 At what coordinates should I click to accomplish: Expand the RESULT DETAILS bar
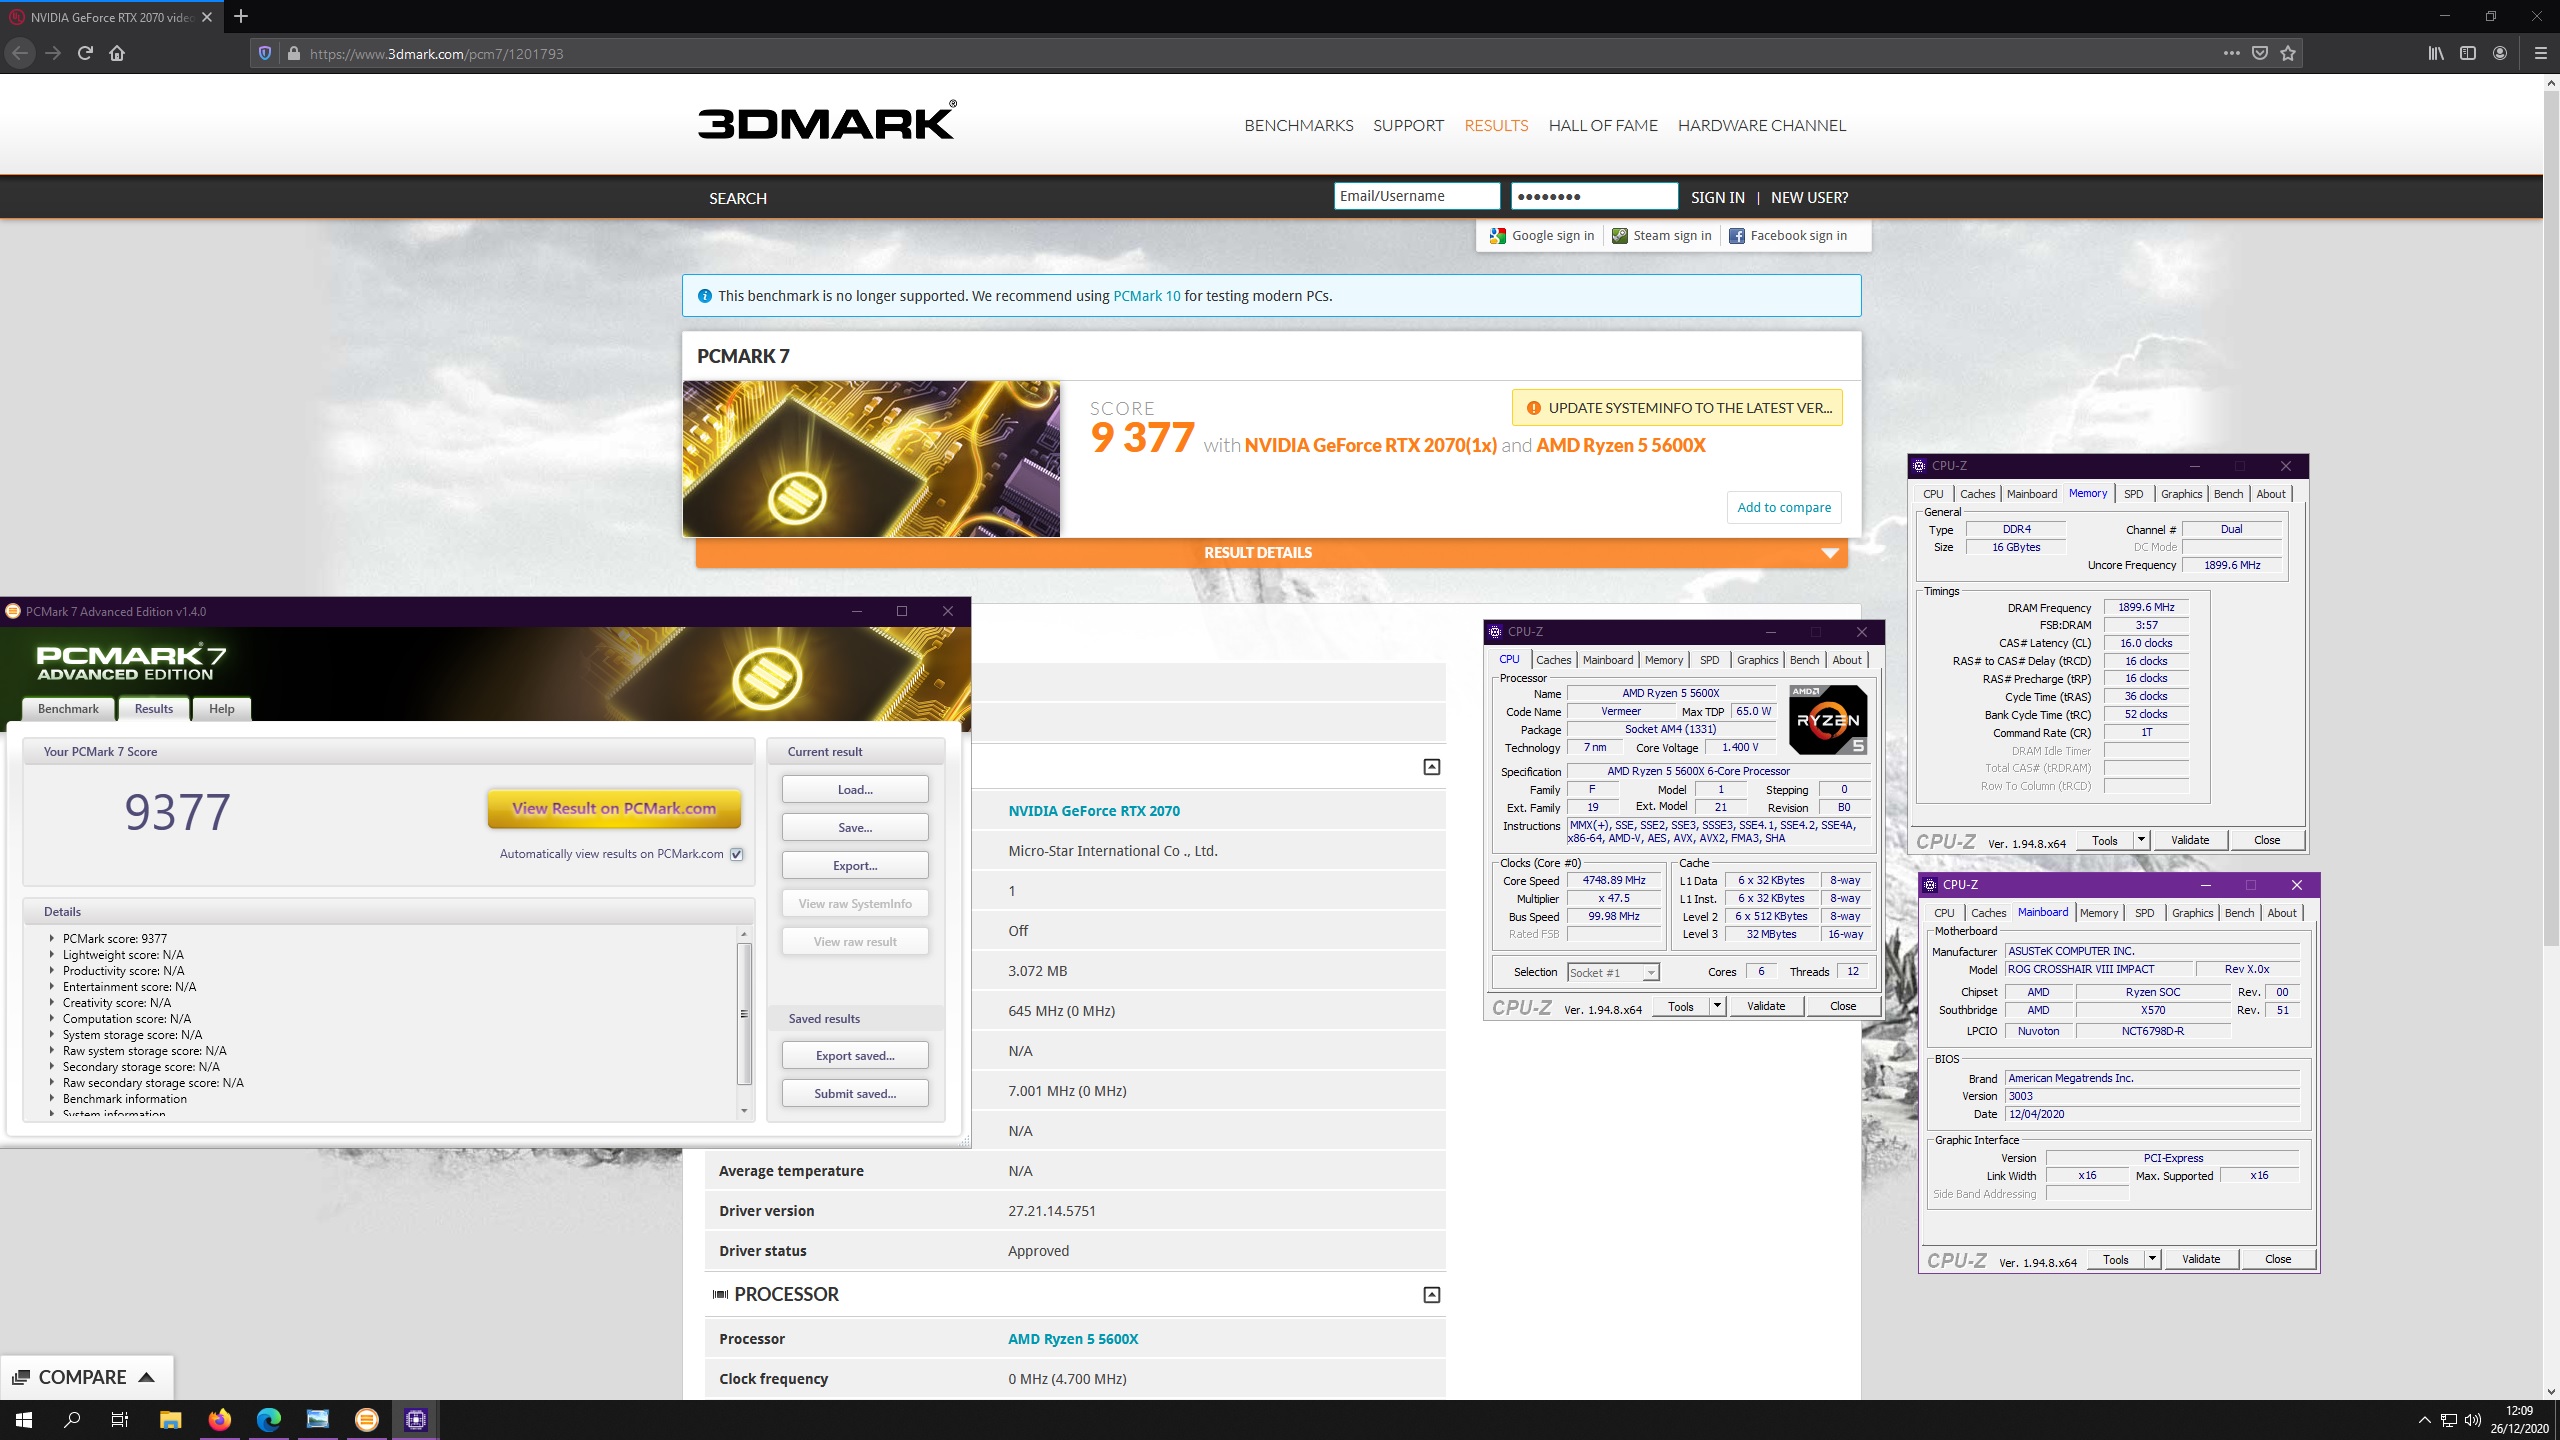tap(1271, 553)
